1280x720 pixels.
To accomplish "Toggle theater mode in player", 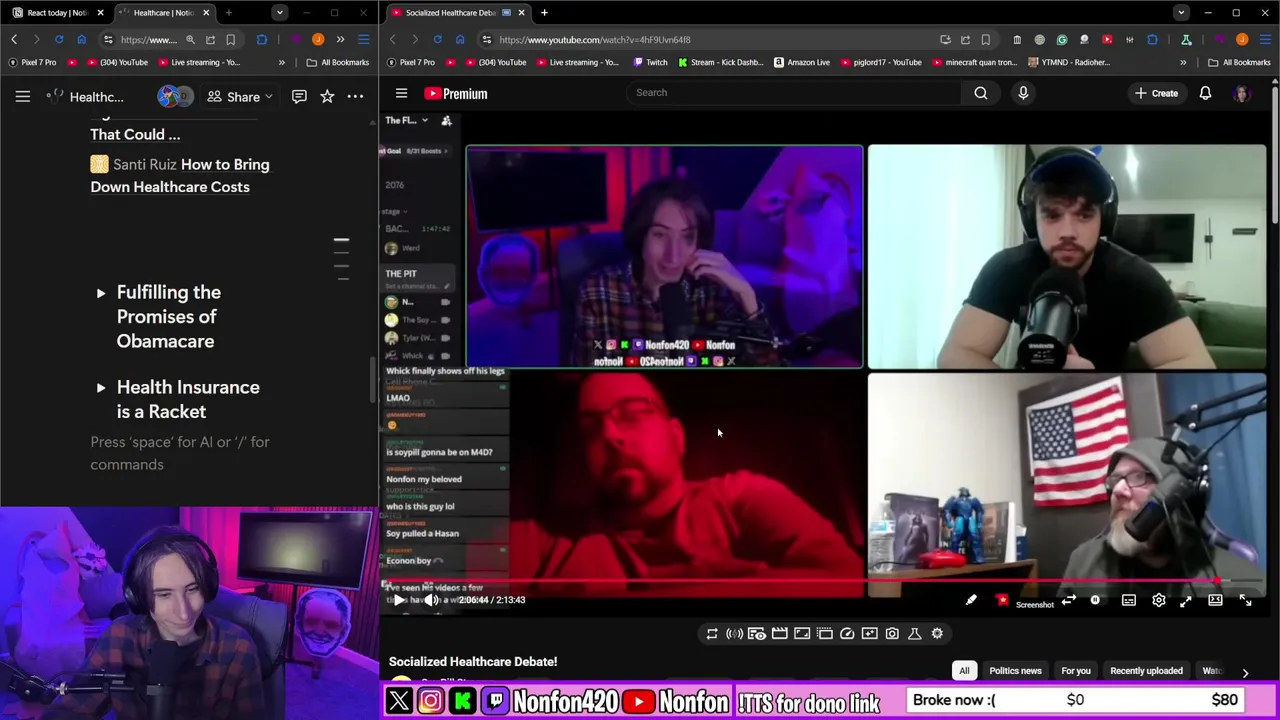I will tap(1215, 600).
